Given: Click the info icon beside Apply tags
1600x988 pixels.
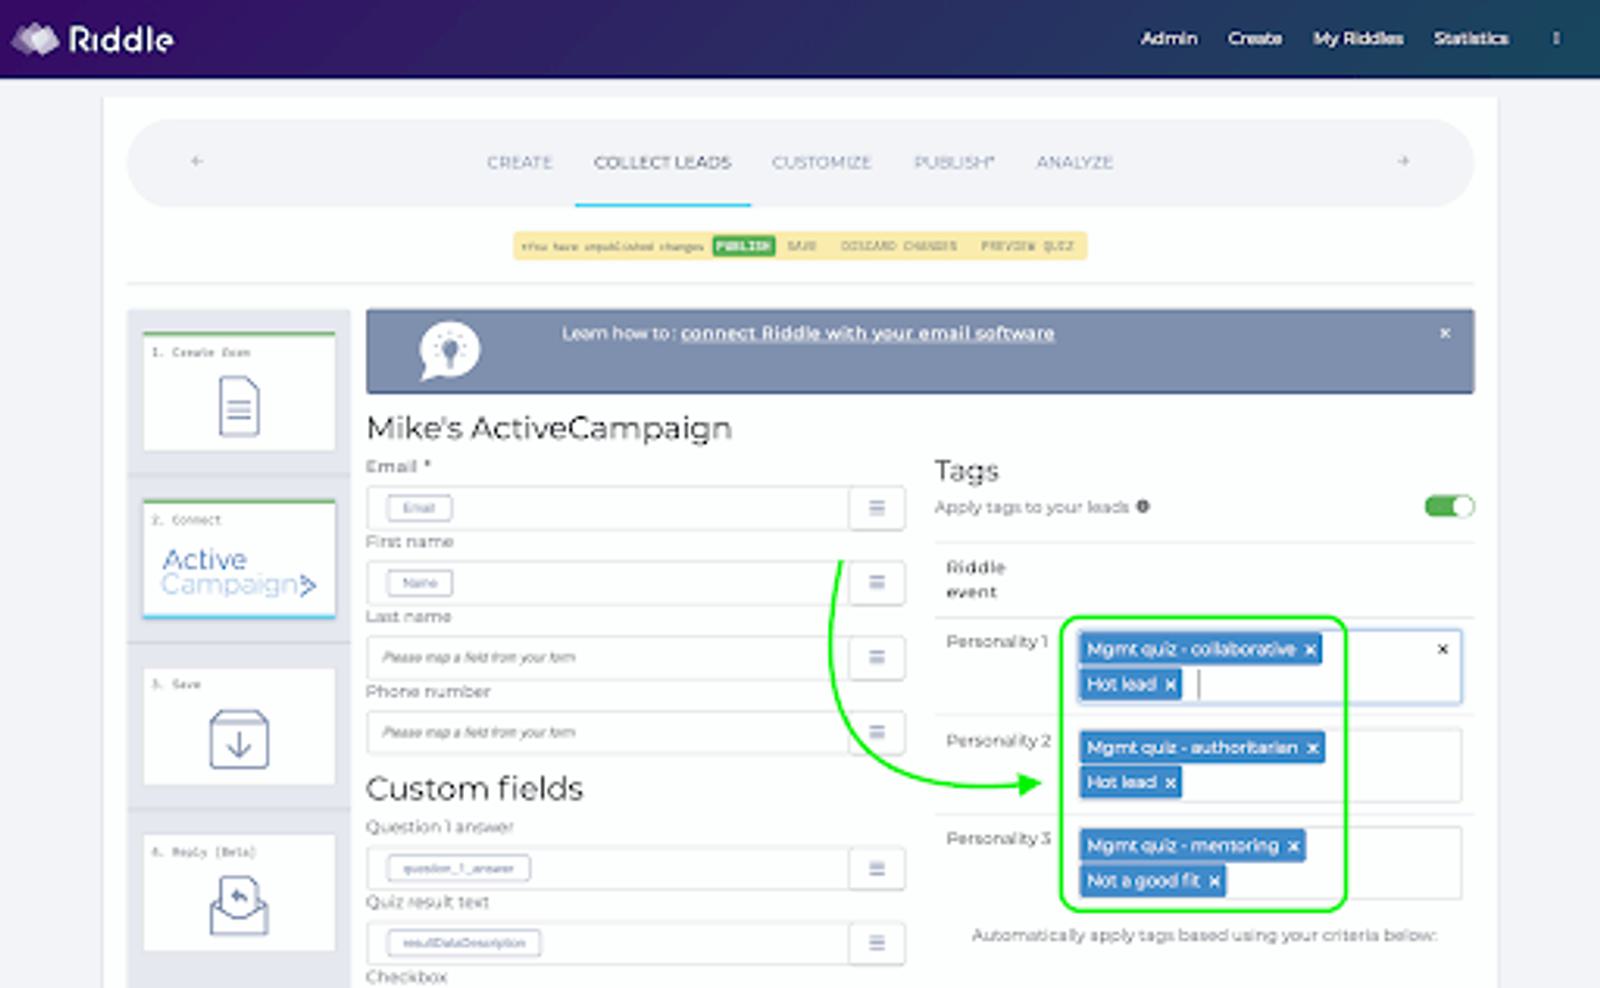Looking at the screenshot, I should pos(1143,507).
